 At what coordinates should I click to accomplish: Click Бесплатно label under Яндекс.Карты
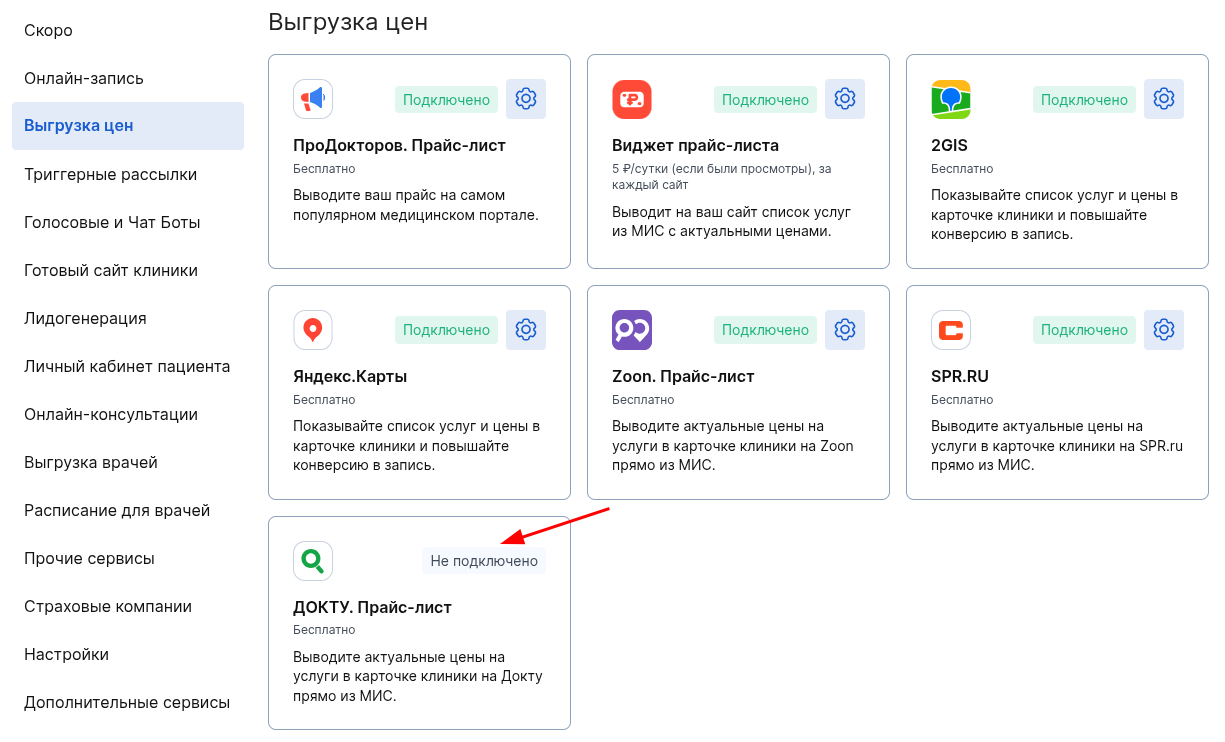(324, 400)
